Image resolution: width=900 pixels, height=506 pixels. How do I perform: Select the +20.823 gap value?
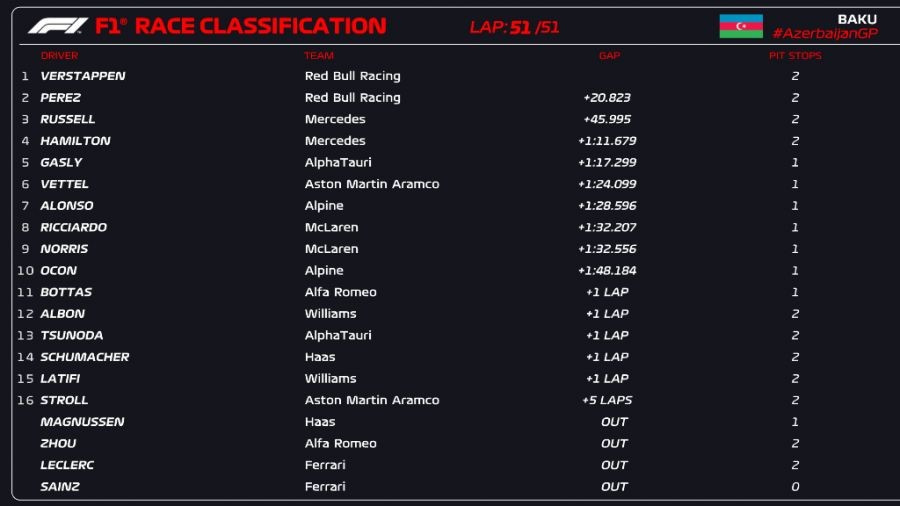pyautogui.click(x=607, y=98)
